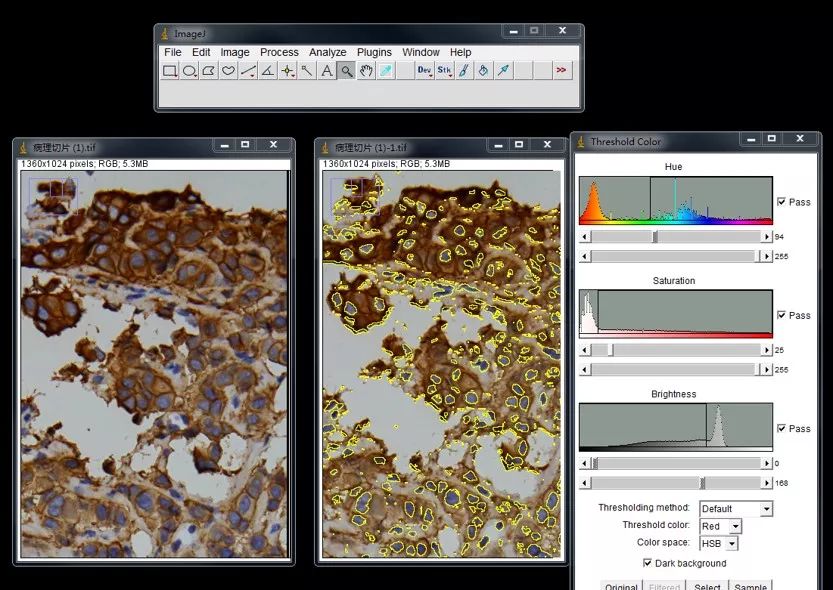This screenshot has width=833, height=590.
Task: Uncheck the Hue Pass checkbox
Action: [x=782, y=202]
